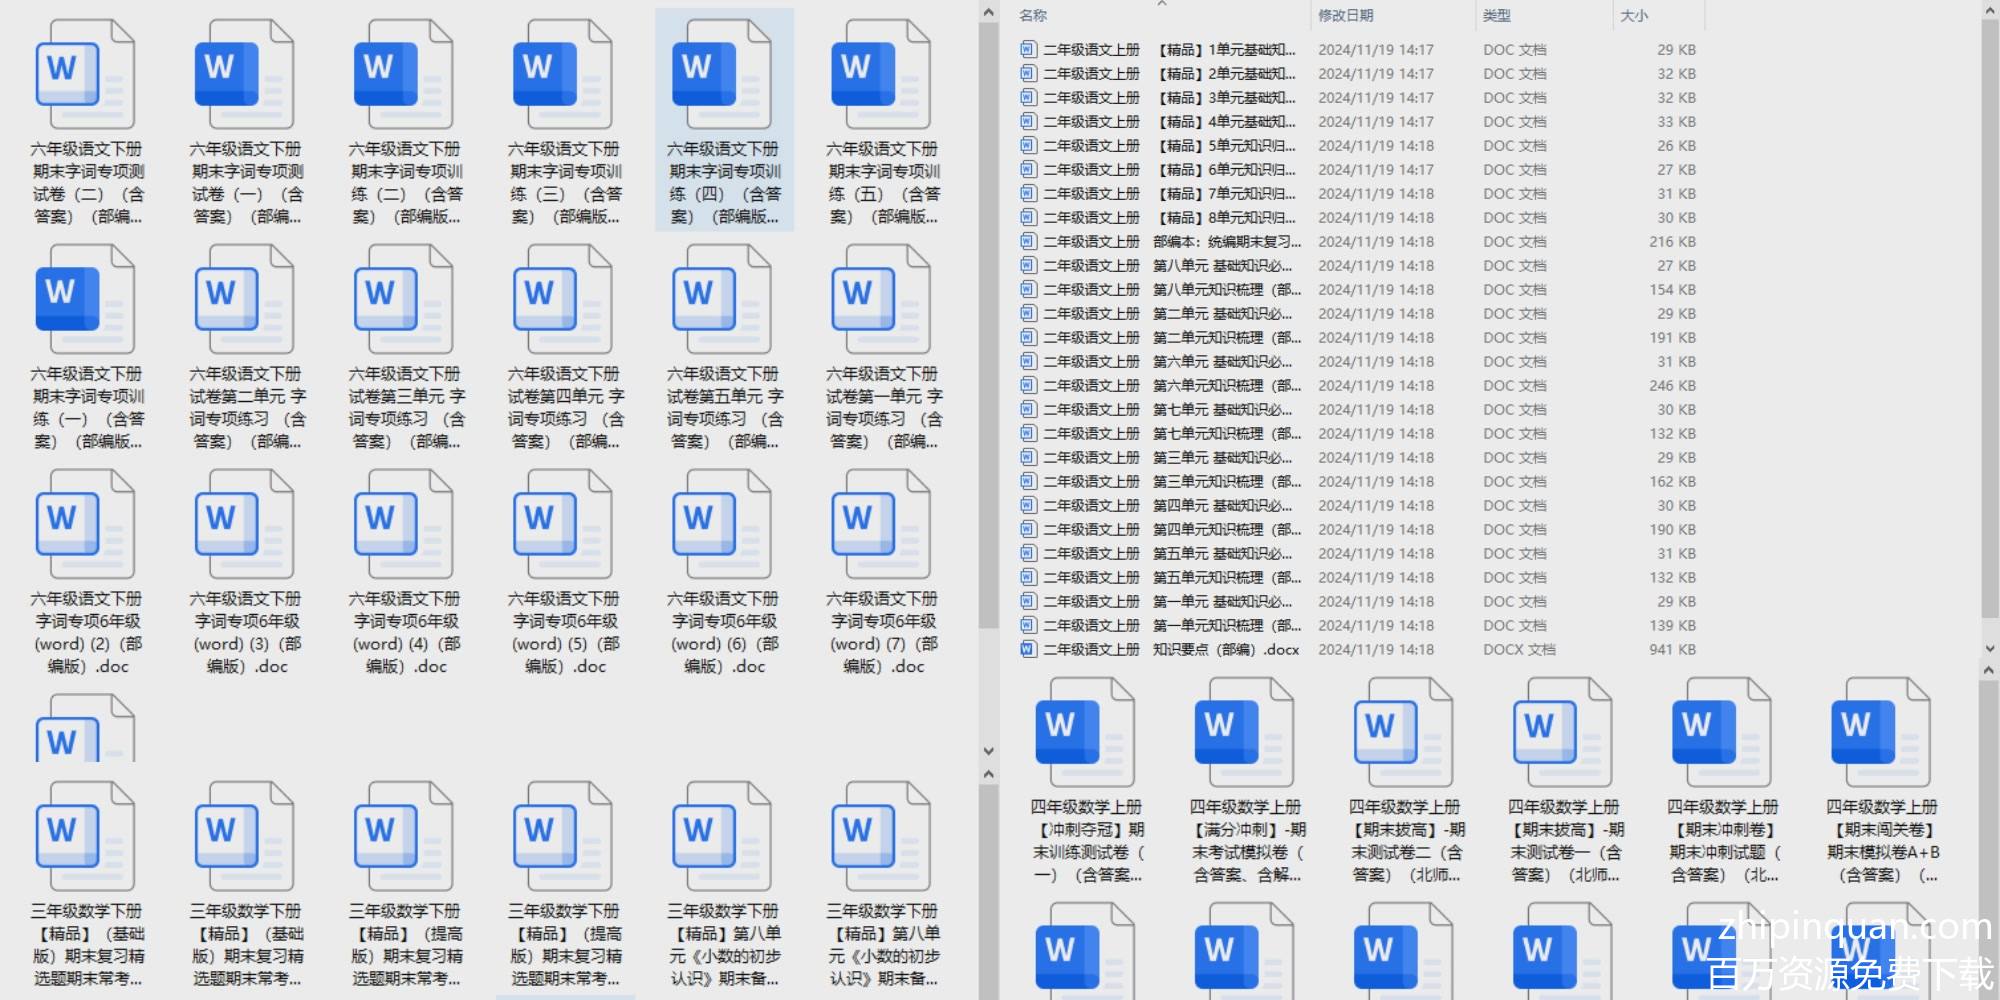Select Word icon of 期末字词专项训练（二）

403,75
